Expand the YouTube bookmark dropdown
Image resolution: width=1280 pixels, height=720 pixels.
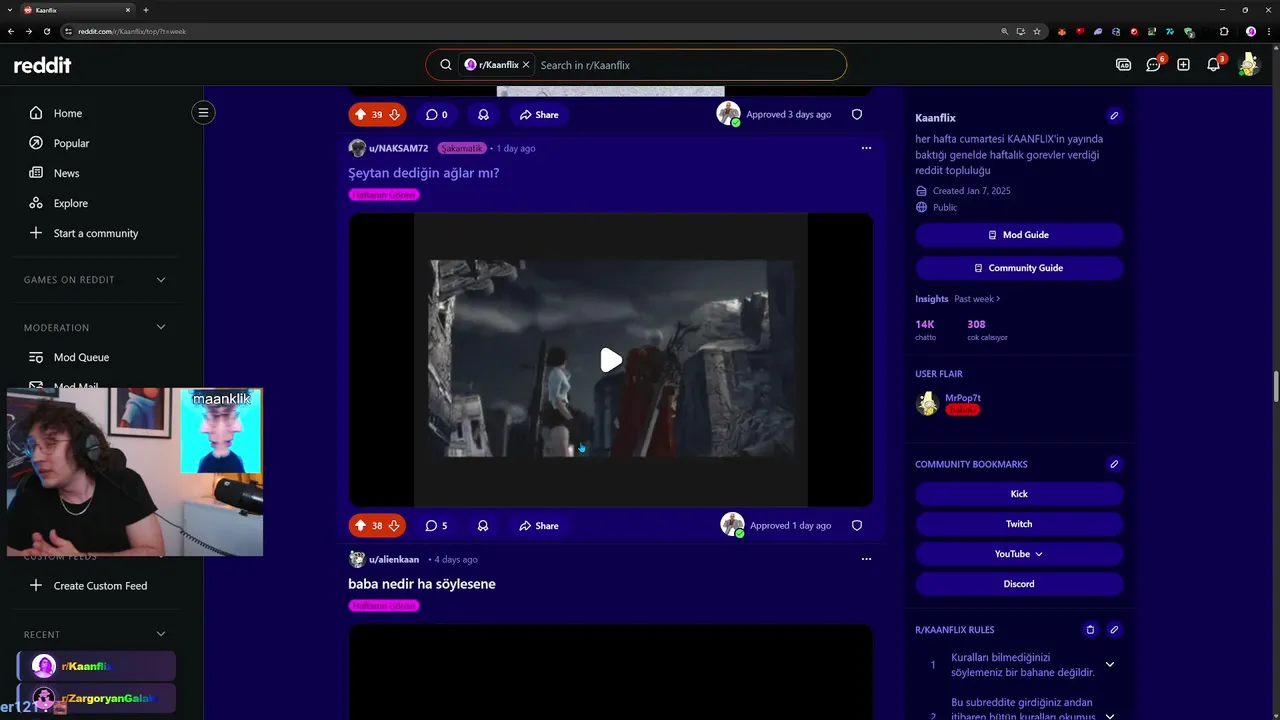pos(1019,554)
